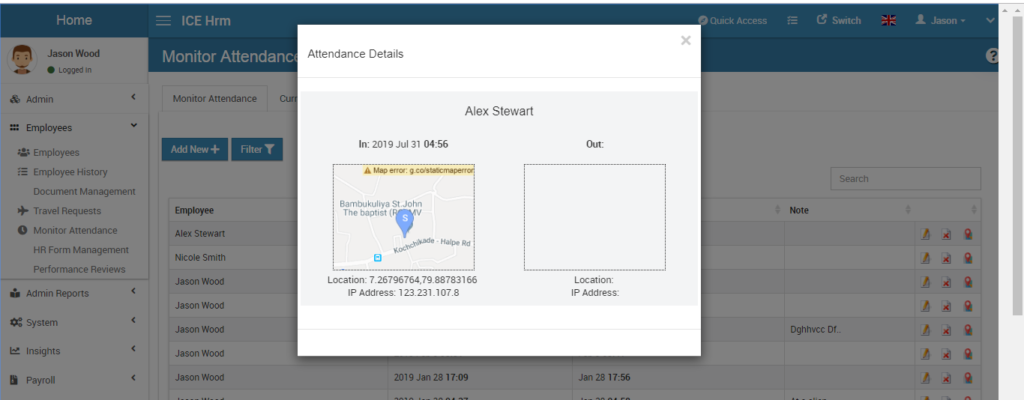Expand the Payroll sidebar section

(74, 380)
